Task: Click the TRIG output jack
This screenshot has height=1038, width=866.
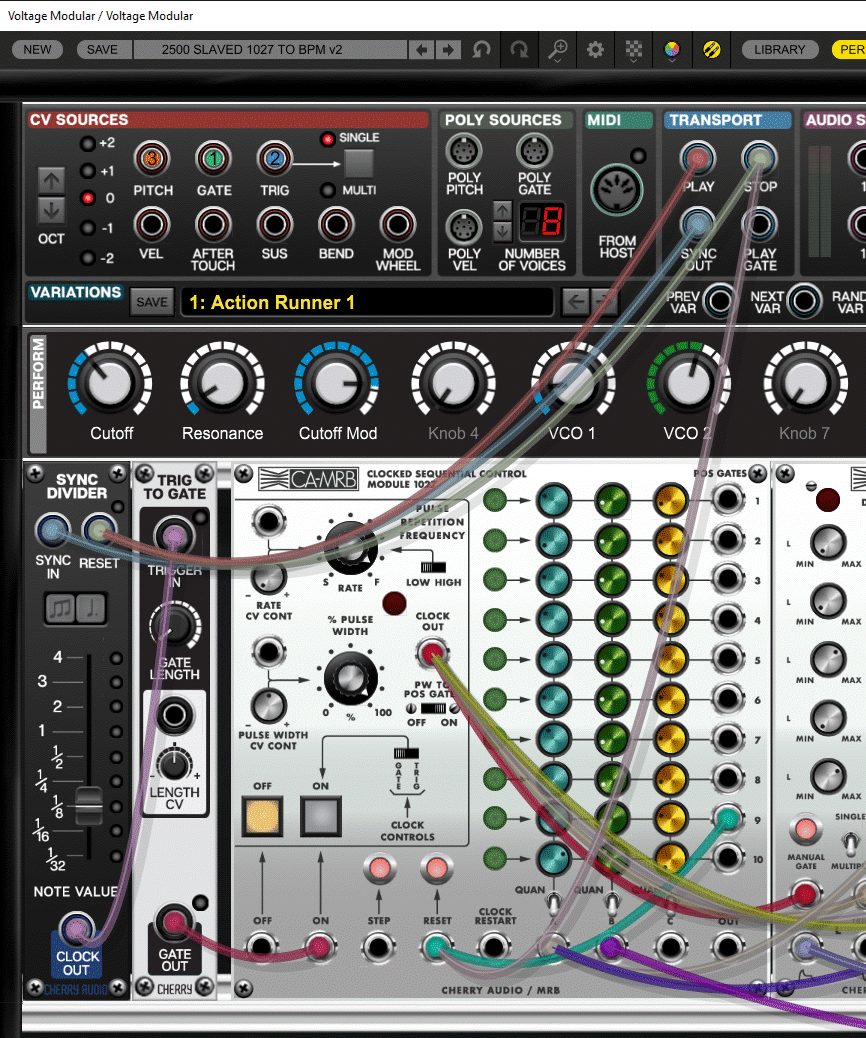Action: point(275,159)
